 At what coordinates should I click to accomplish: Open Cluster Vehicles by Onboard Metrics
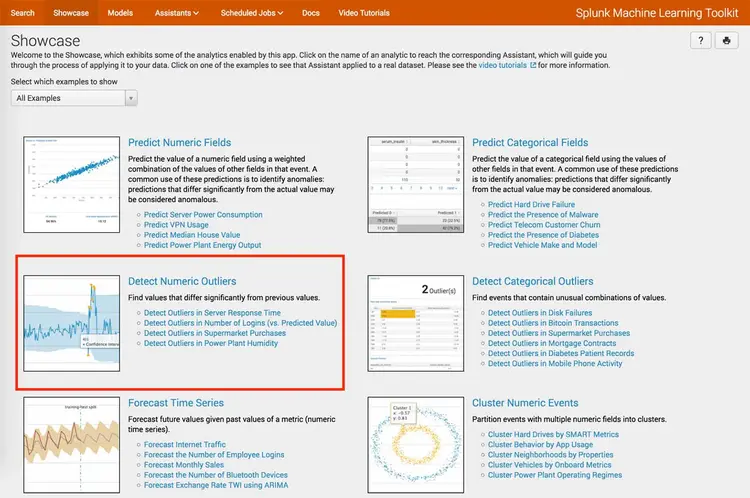click(550, 465)
